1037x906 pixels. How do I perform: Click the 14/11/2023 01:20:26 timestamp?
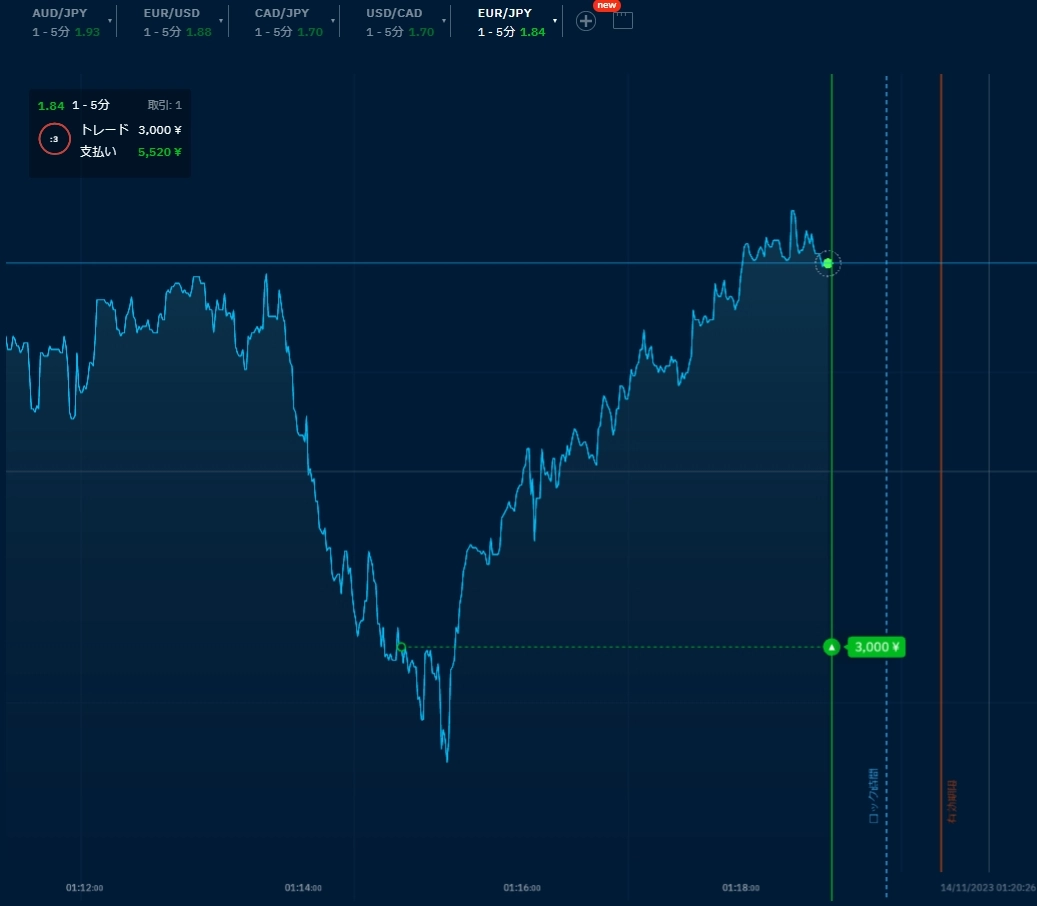(987, 887)
